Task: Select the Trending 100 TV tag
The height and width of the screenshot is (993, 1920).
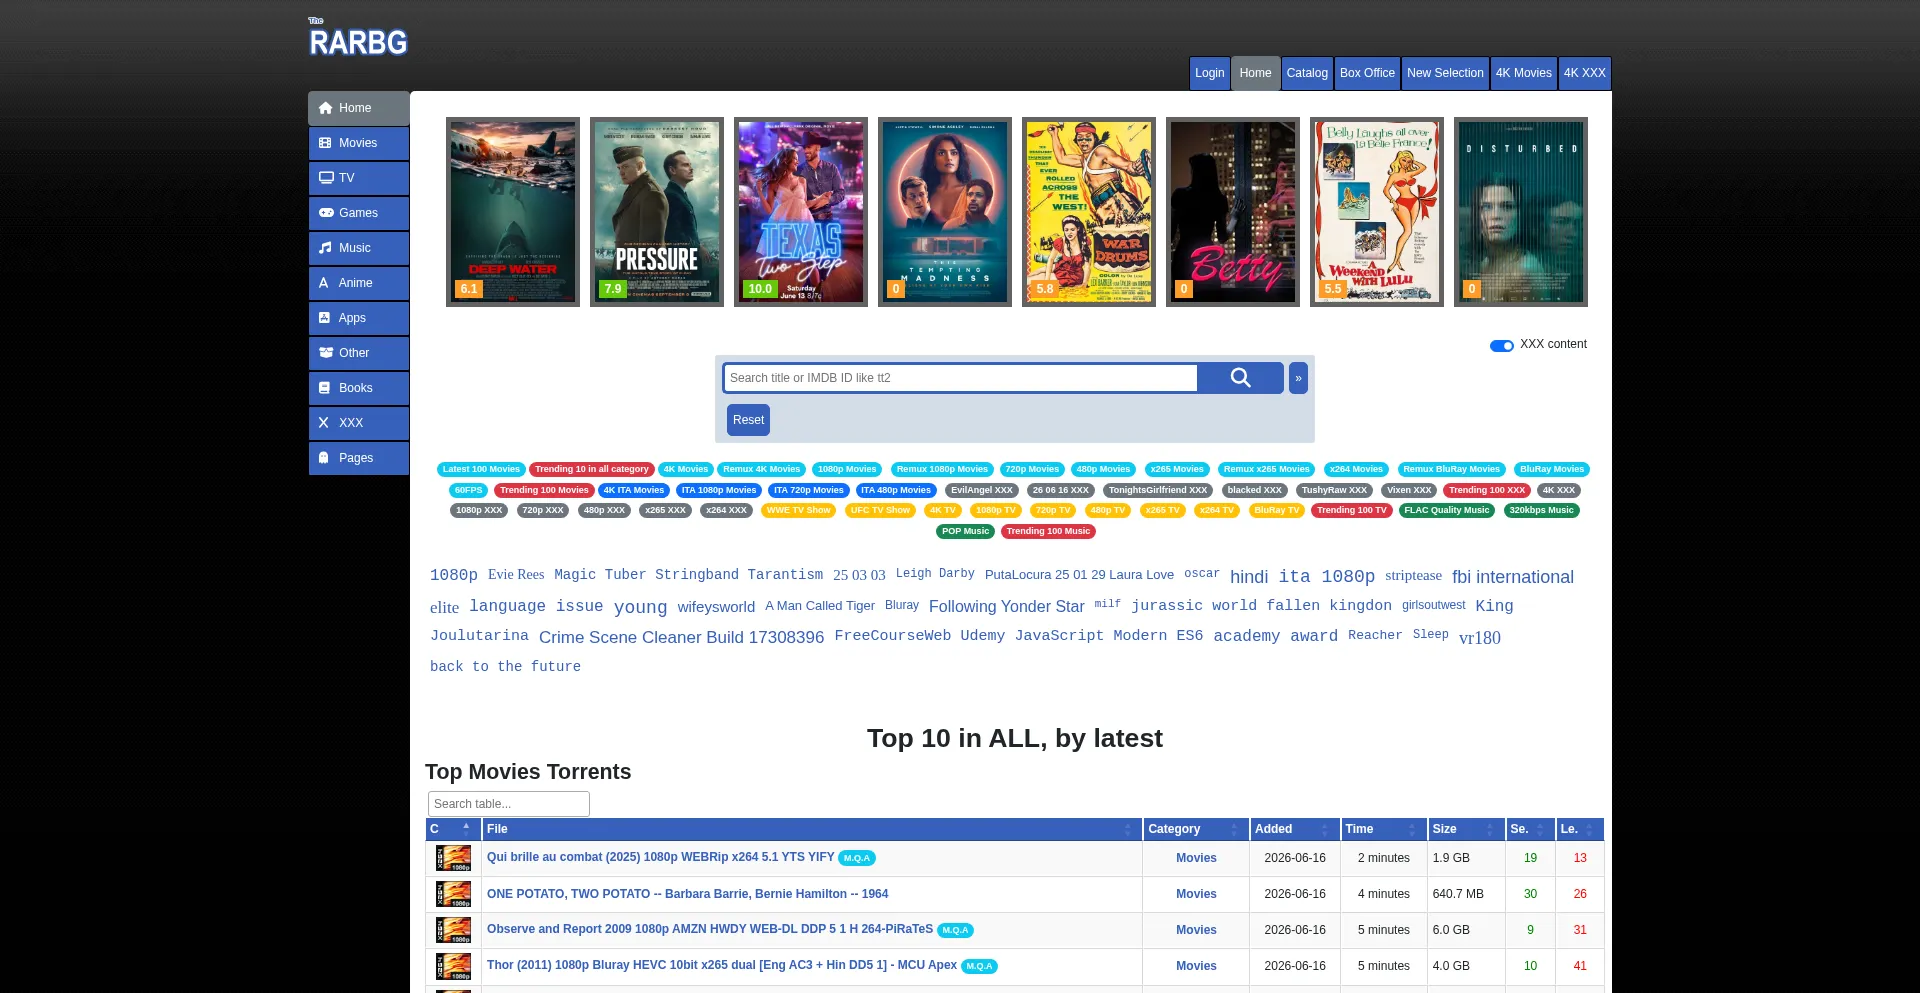Action: 1351,510
